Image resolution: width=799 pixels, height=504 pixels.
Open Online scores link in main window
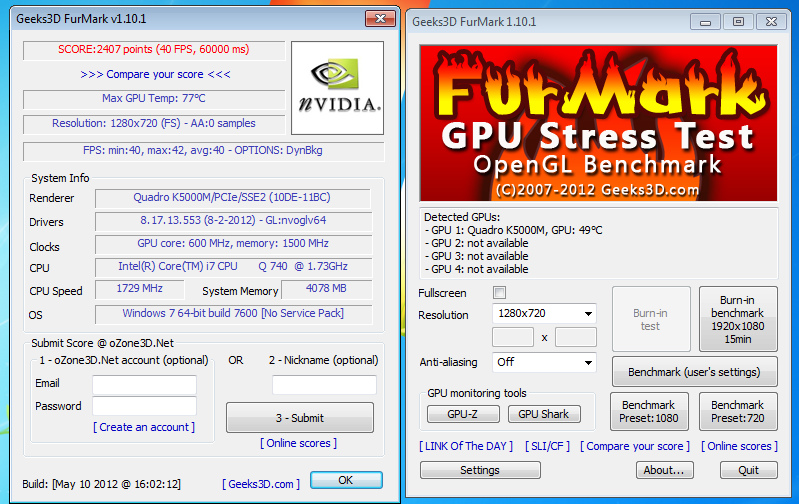(x=739, y=446)
